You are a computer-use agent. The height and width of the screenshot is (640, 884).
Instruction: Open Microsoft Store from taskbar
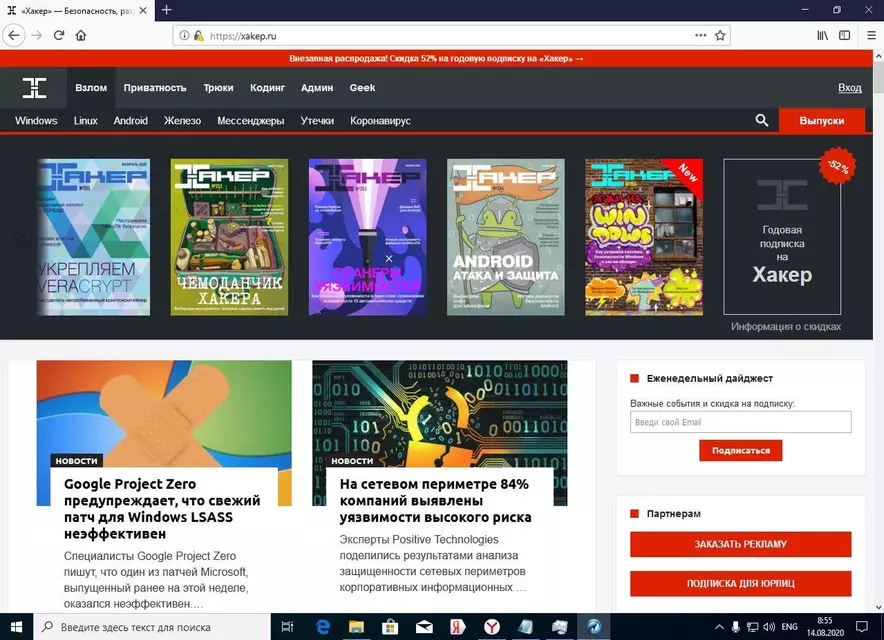pyautogui.click(x=390, y=627)
